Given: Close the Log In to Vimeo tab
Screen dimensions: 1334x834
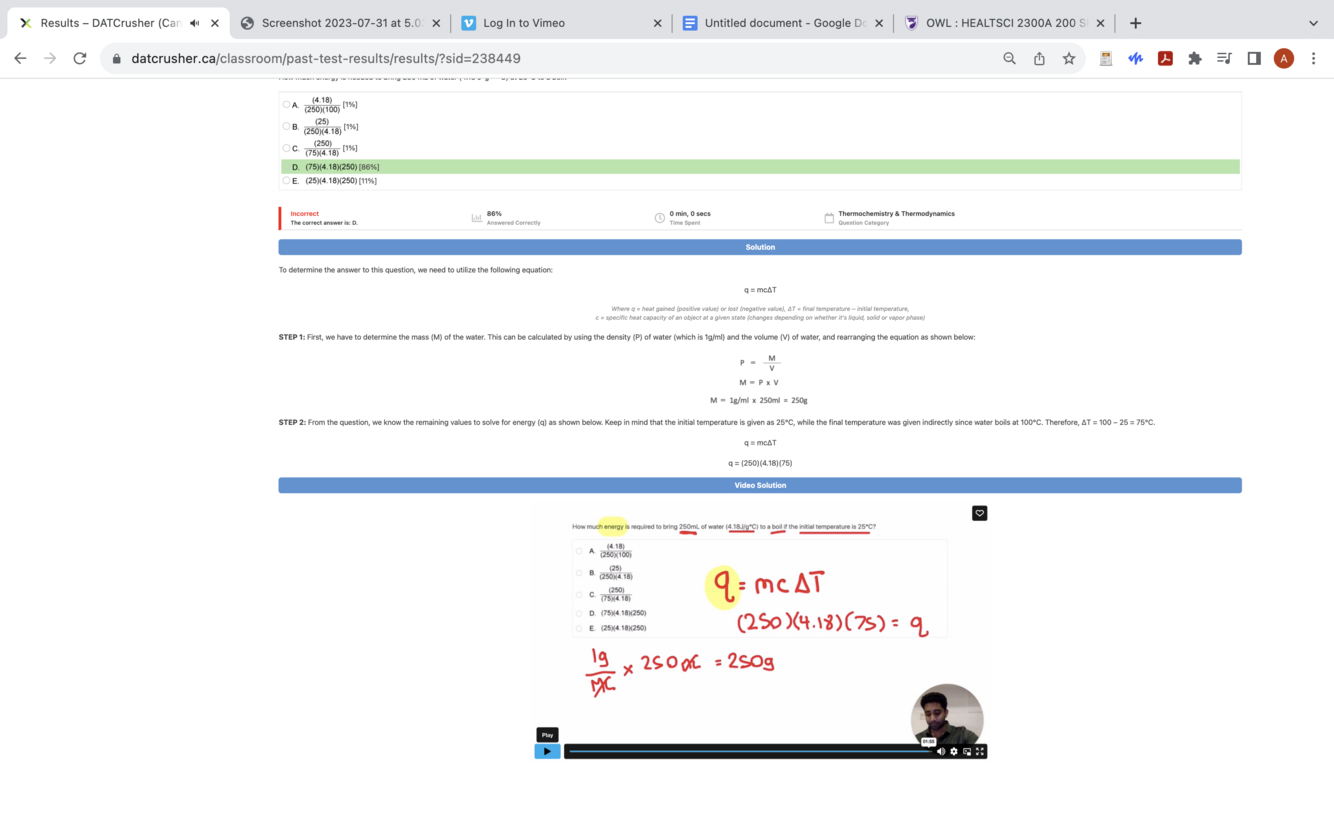Looking at the screenshot, I should (x=657, y=23).
